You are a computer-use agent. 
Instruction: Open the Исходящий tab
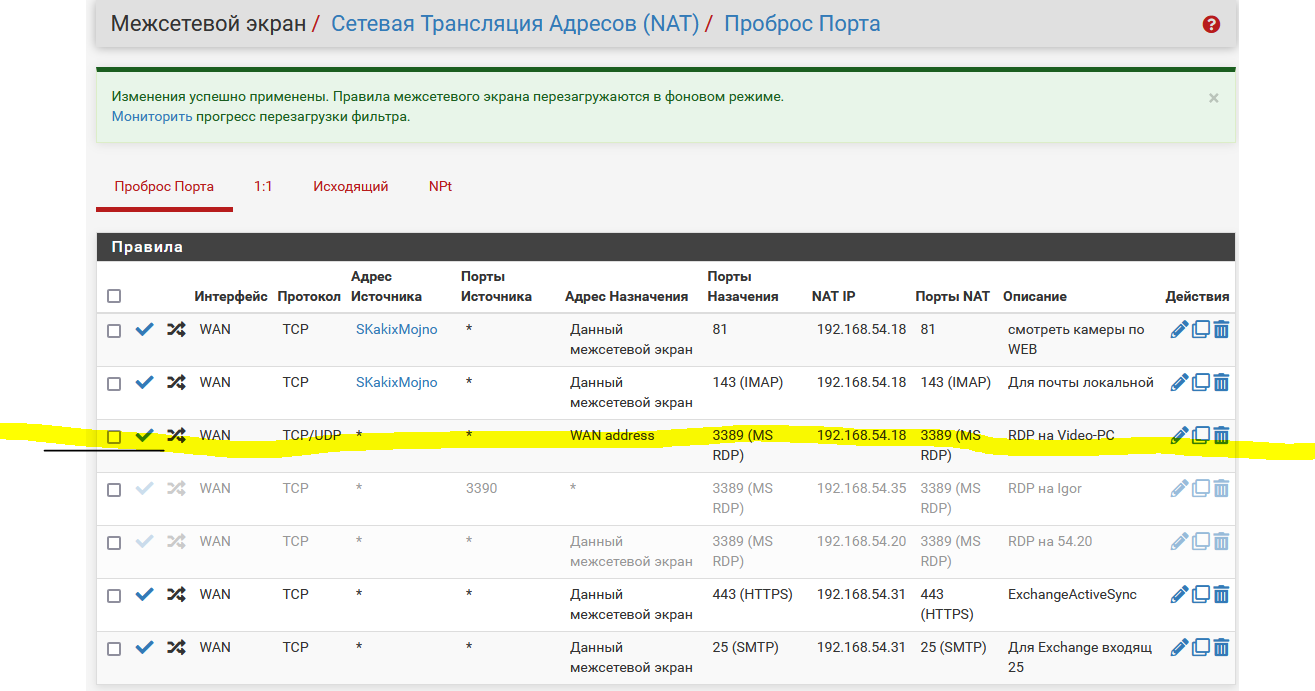(350, 187)
